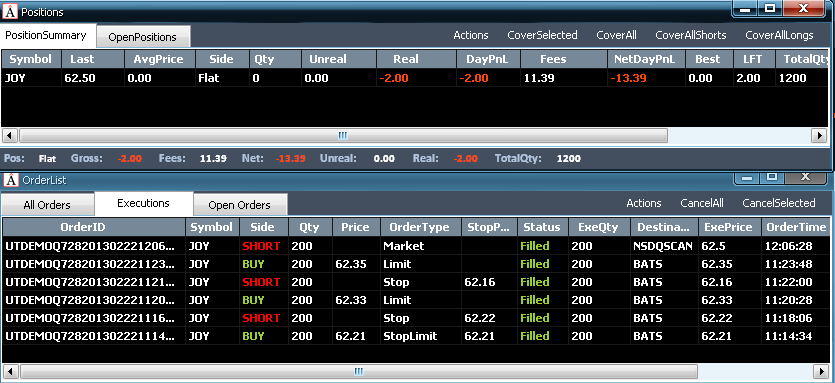This screenshot has width=835, height=383.
Task: Select the All Orders tab
Action: 47,205
